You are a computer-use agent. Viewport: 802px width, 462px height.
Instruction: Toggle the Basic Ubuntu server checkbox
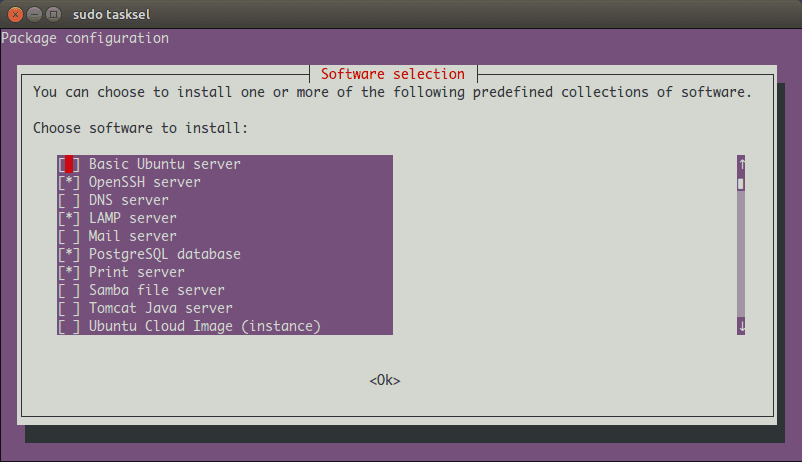[x=69, y=164]
